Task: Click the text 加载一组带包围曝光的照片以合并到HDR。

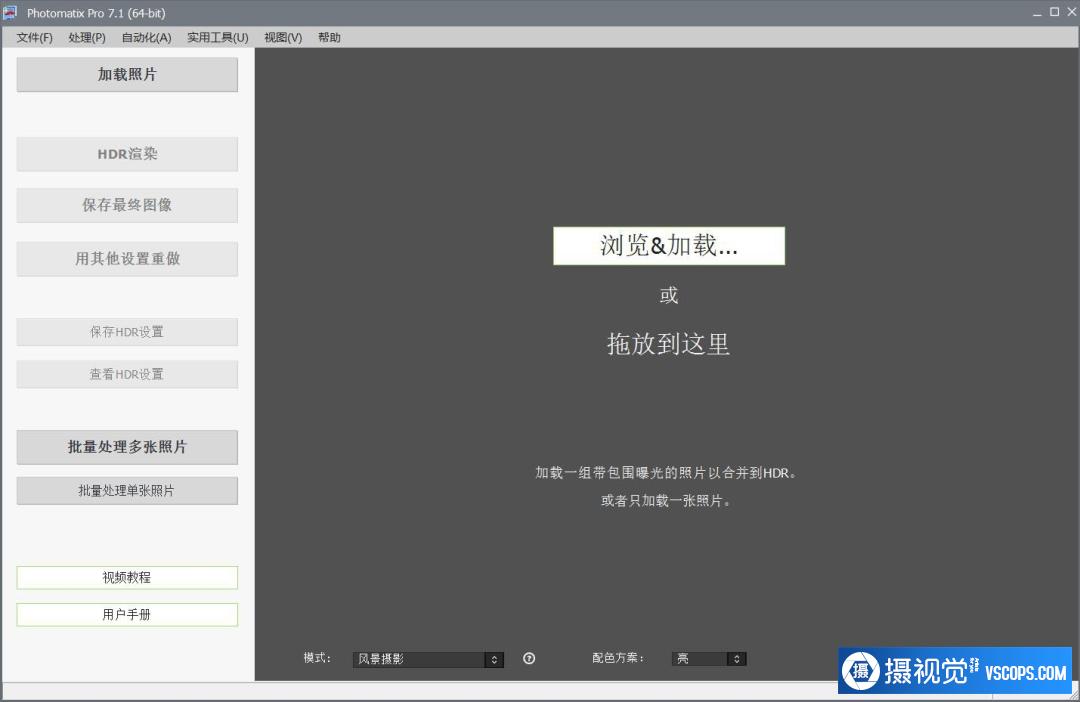Action: tap(667, 473)
